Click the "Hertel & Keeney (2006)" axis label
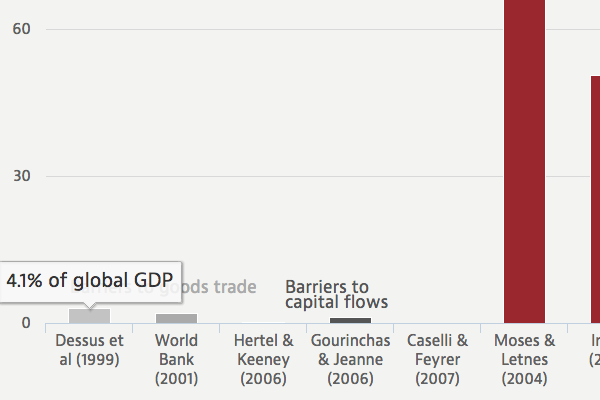The image size is (600, 400). (263, 359)
